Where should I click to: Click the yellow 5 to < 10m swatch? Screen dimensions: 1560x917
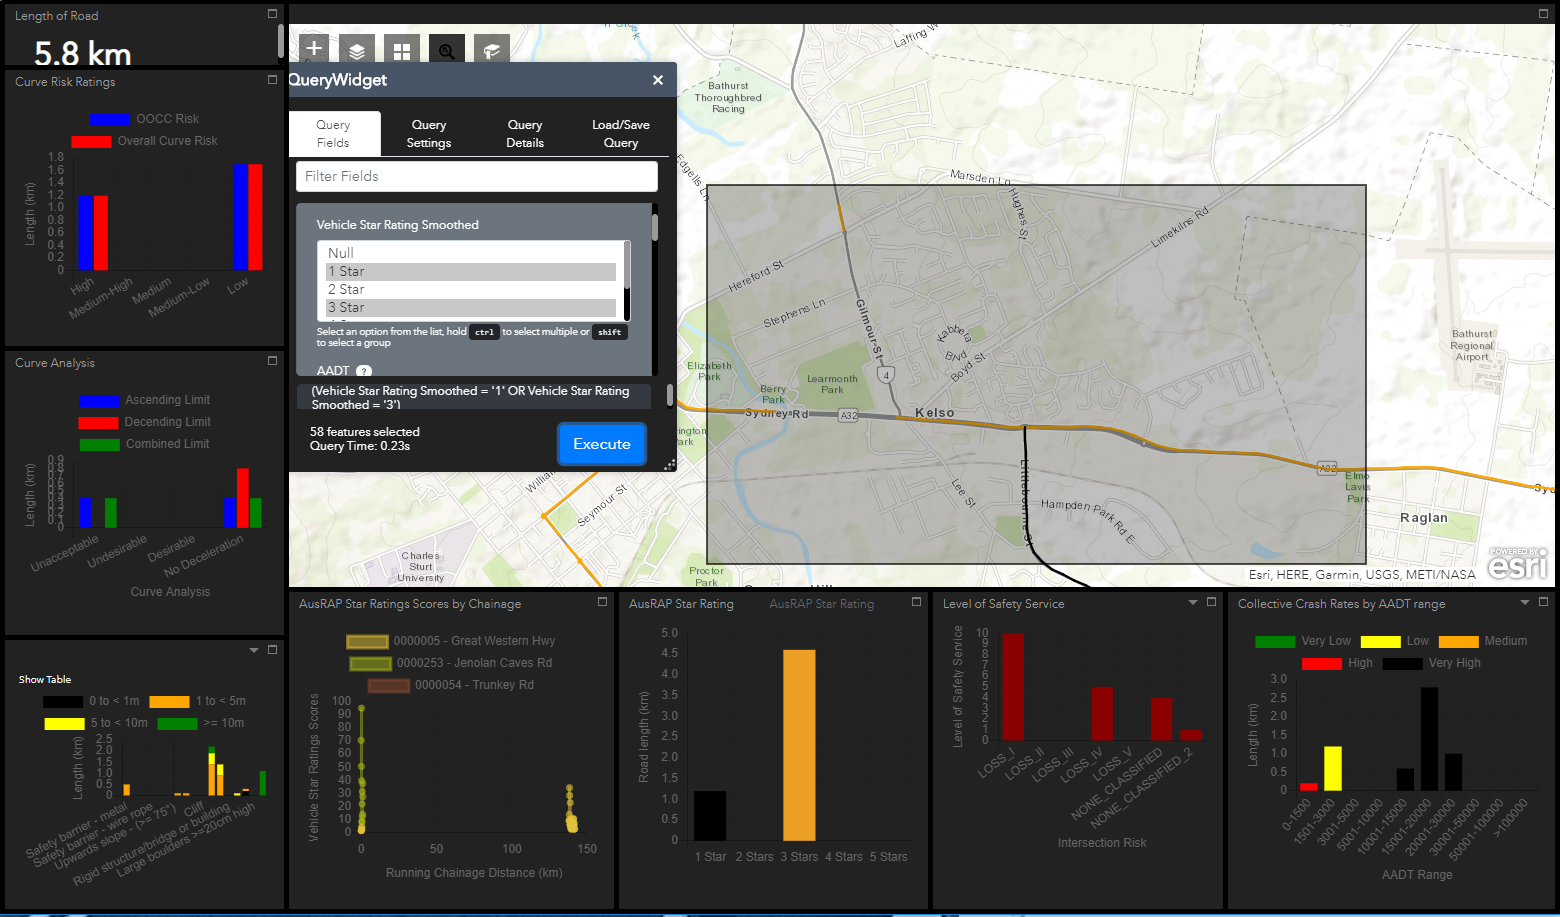point(64,724)
